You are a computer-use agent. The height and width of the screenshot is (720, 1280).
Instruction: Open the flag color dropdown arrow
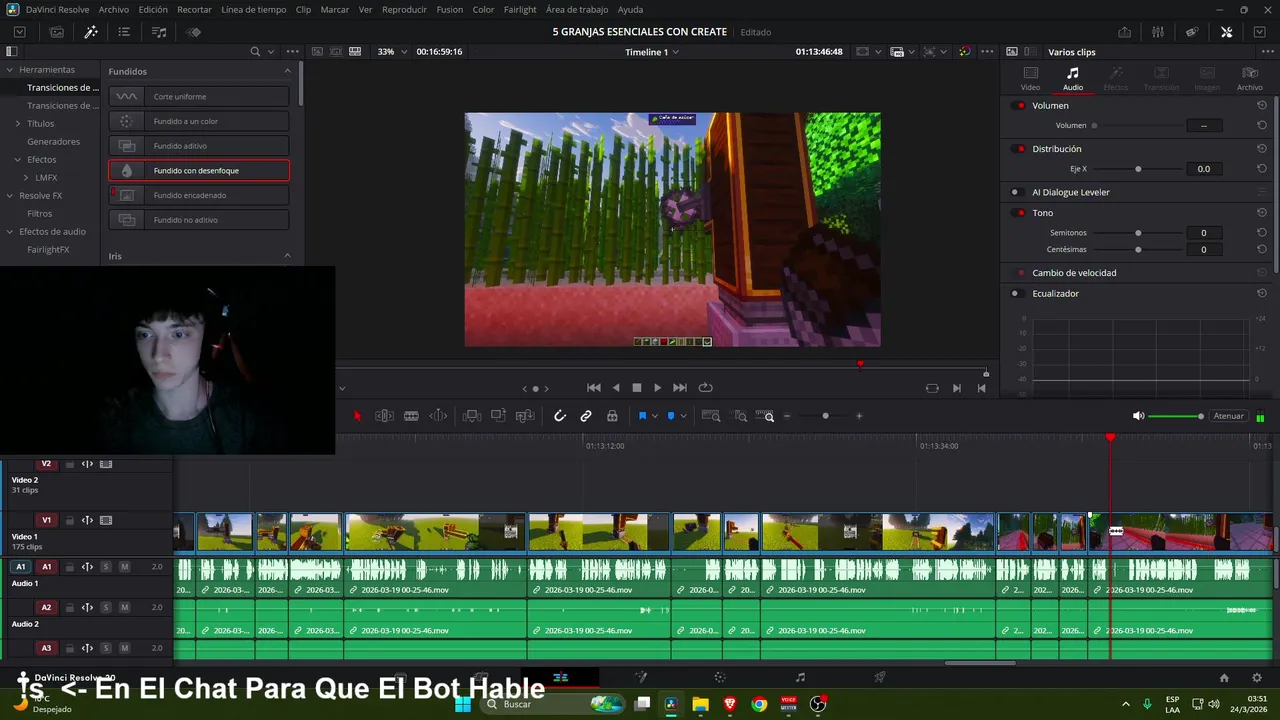coord(655,416)
